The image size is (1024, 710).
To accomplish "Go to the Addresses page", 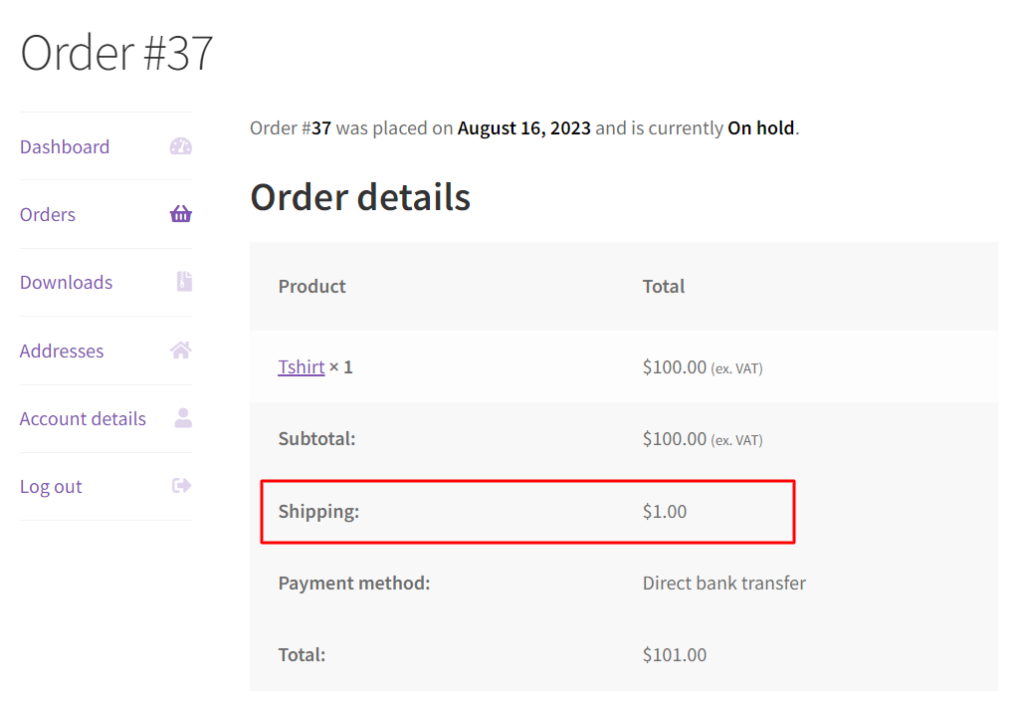I will [61, 350].
